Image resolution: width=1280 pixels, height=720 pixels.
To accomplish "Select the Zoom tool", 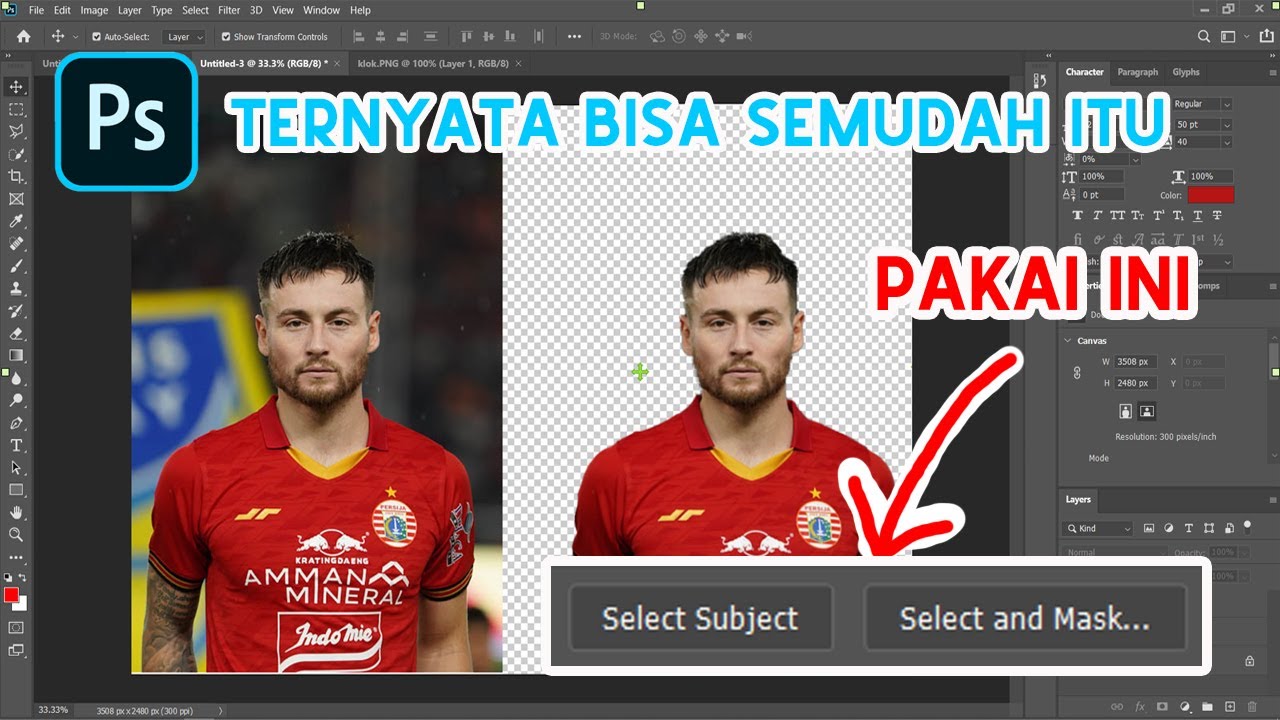I will click(x=16, y=535).
